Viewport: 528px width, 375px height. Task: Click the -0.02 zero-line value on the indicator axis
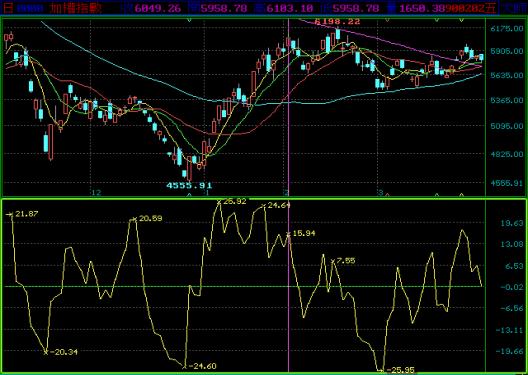(x=512, y=287)
